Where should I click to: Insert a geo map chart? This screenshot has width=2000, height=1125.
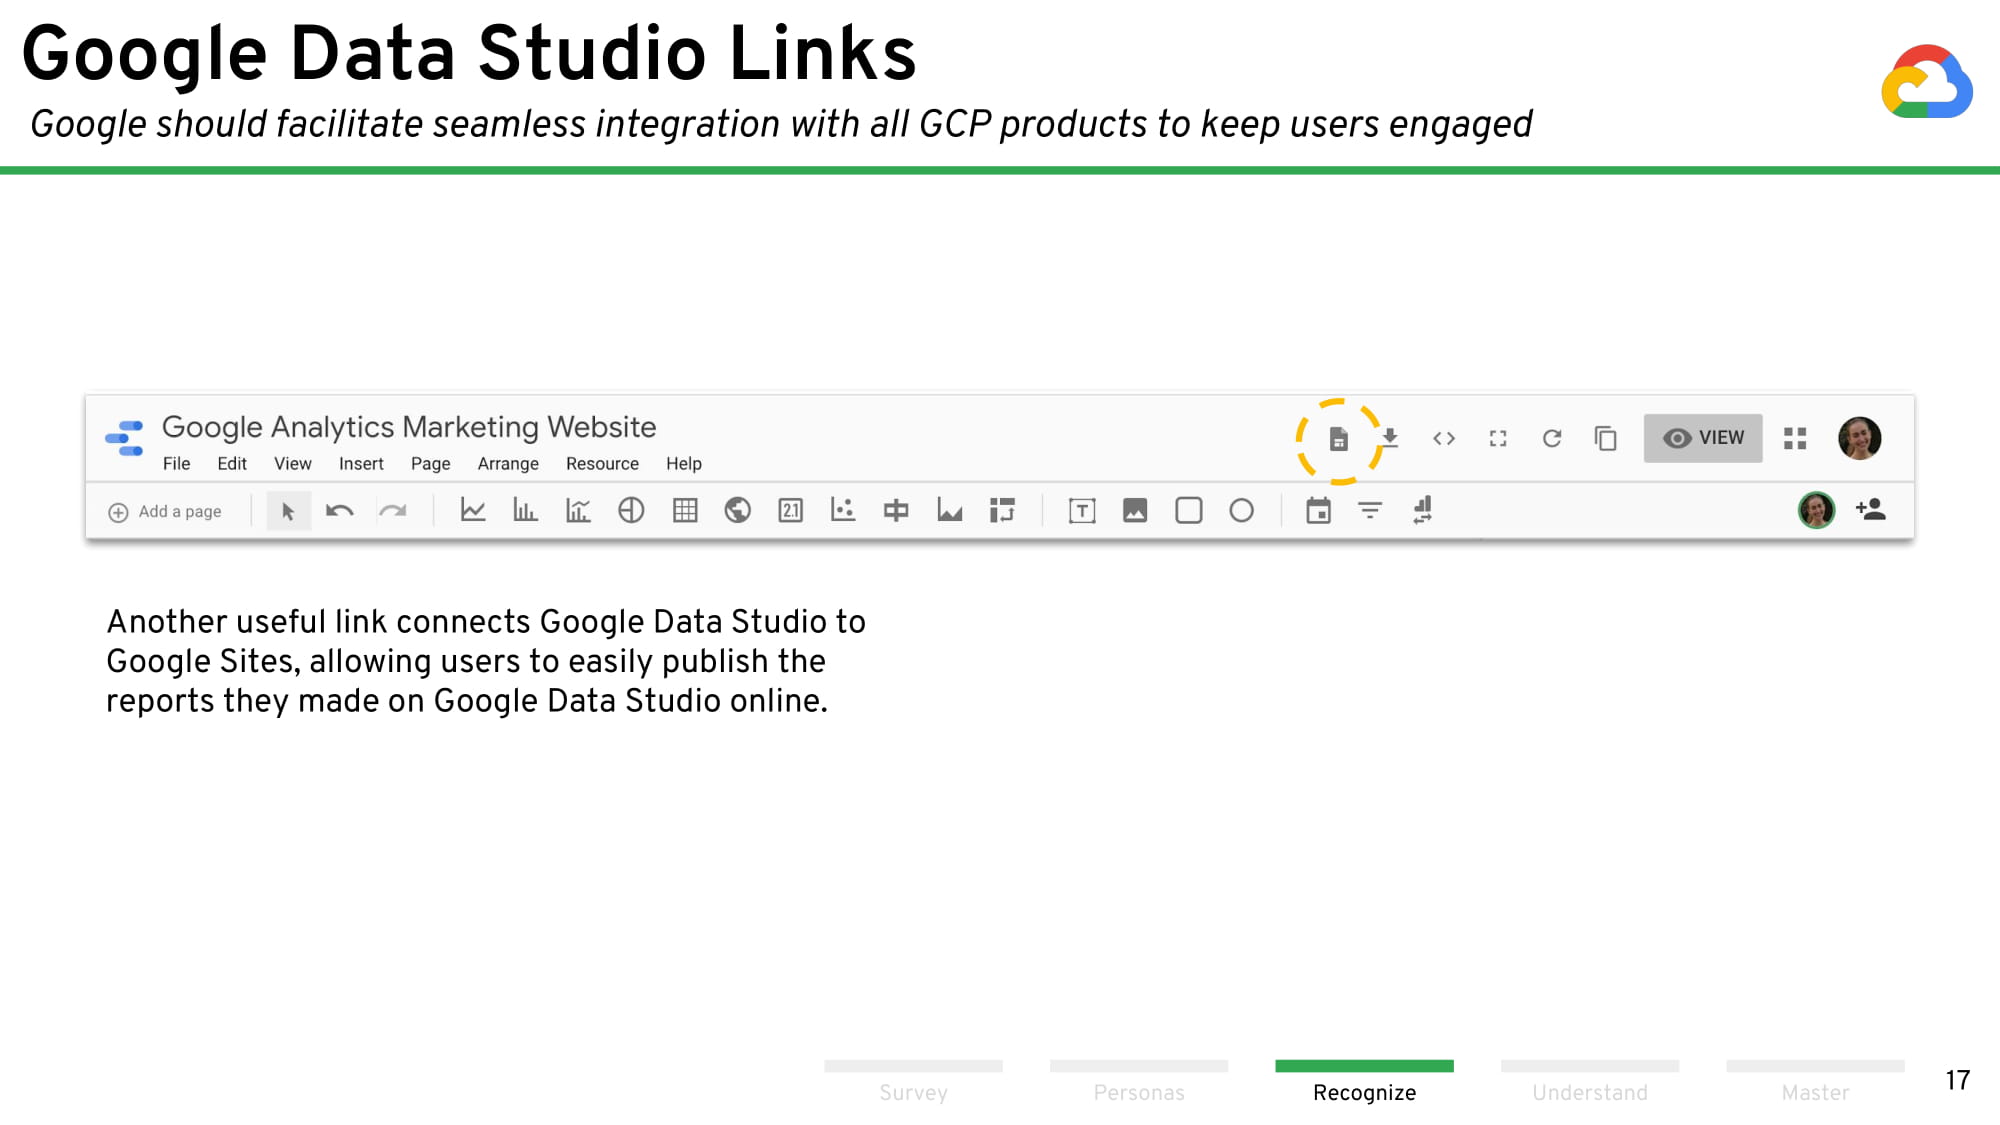[x=738, y=510]
